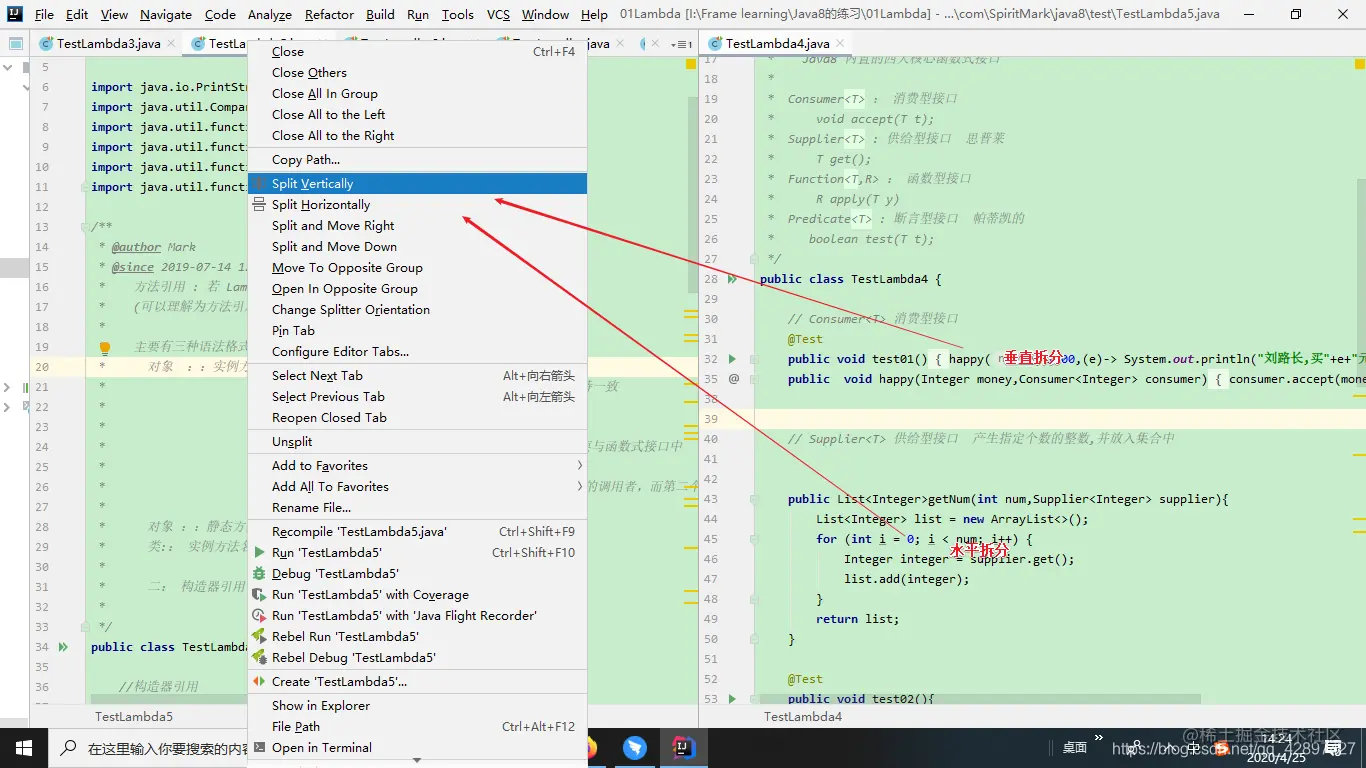The width and height of the screenshot is (1366, 768).
Task: Click 'list.add(integer);' text at line 47
Action: click(x=906, y=579)
